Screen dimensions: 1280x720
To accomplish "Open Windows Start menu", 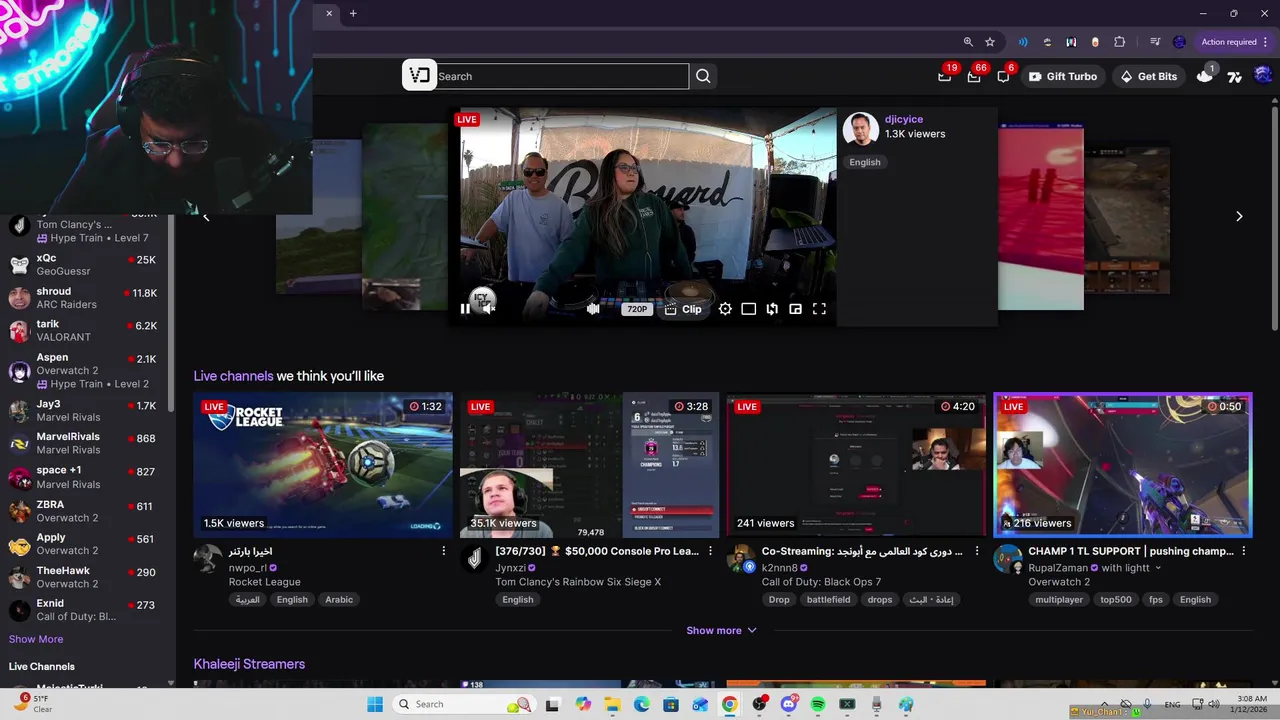I will (x=375, y=704).
